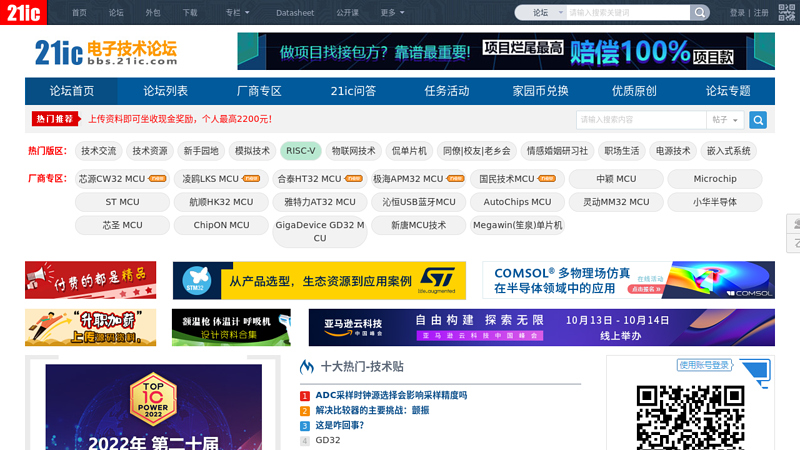Open the 凌鸥LKS MCU vendor zone
The height and width of the screenshot is (450, 800).
[x=221, y=179]
